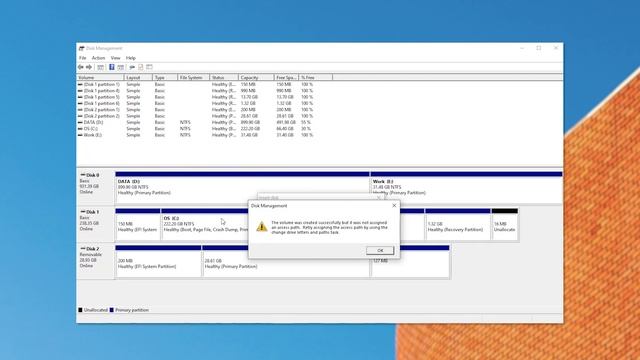Click the 55 % free cell for DATA

[x=306, y=122]
